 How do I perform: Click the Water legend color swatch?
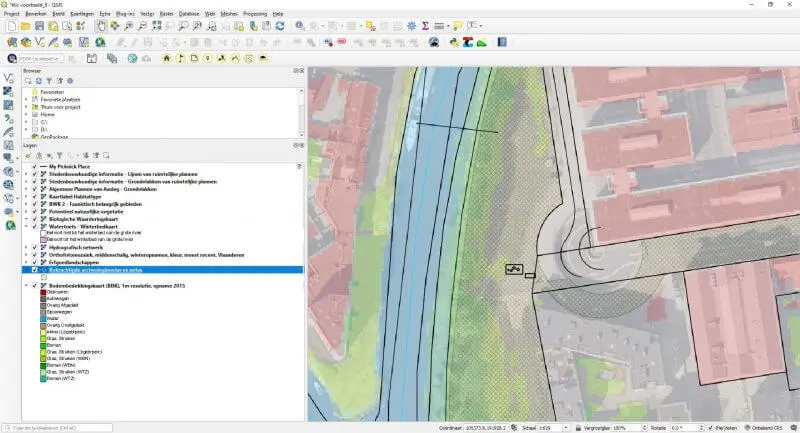(x=41, y=318)
